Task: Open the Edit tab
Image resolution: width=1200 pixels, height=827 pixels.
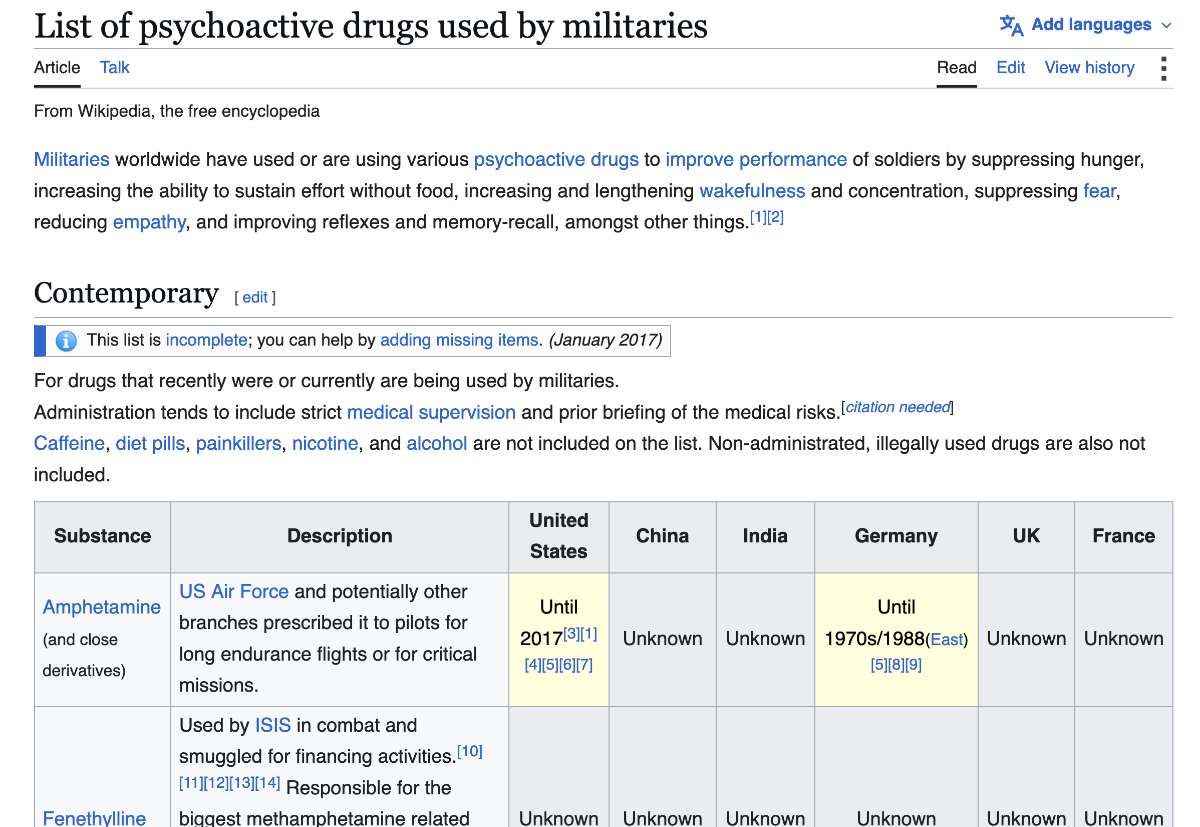Action: coord(1011,68)
